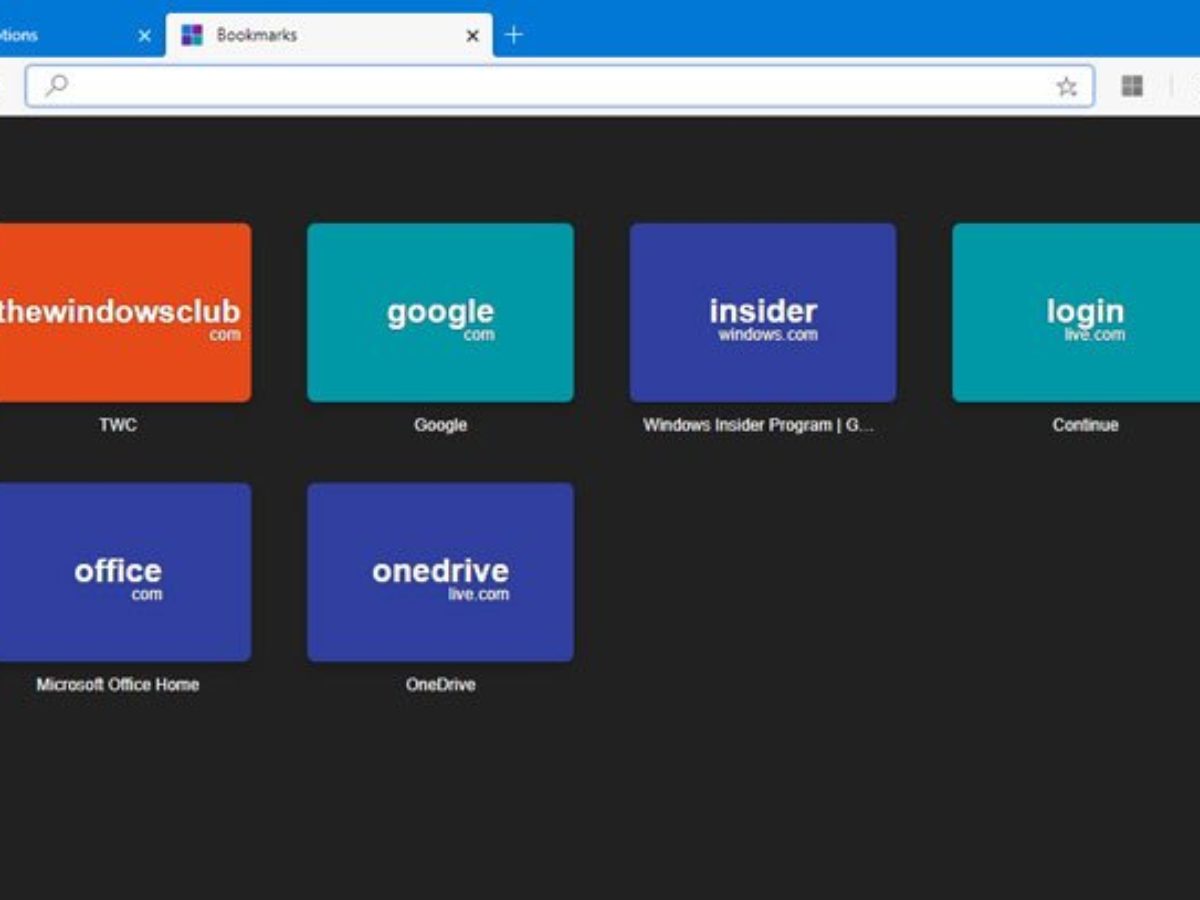Screen dimensions: 1200x900
Task: Close the partially visible Options tab
Action: [144, 36]
